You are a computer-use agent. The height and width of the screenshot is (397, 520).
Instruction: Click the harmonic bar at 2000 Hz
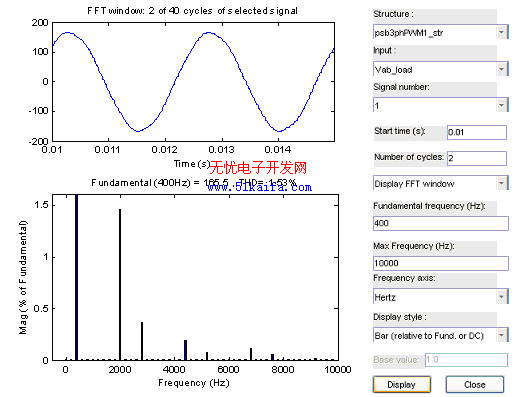(120, 285)
